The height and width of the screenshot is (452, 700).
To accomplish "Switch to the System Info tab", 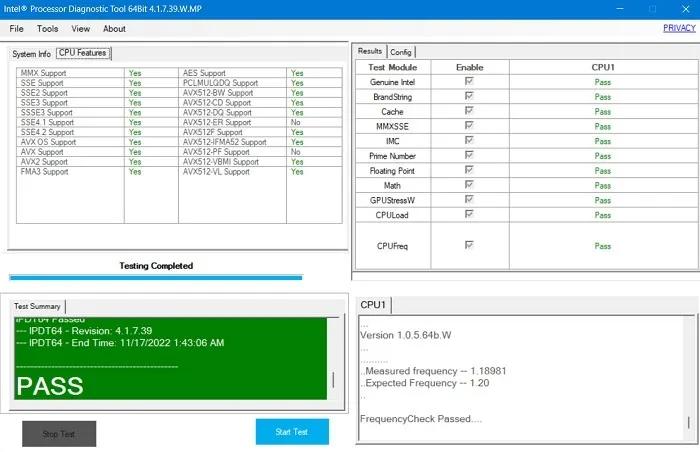I will click(x=31, y=54).
